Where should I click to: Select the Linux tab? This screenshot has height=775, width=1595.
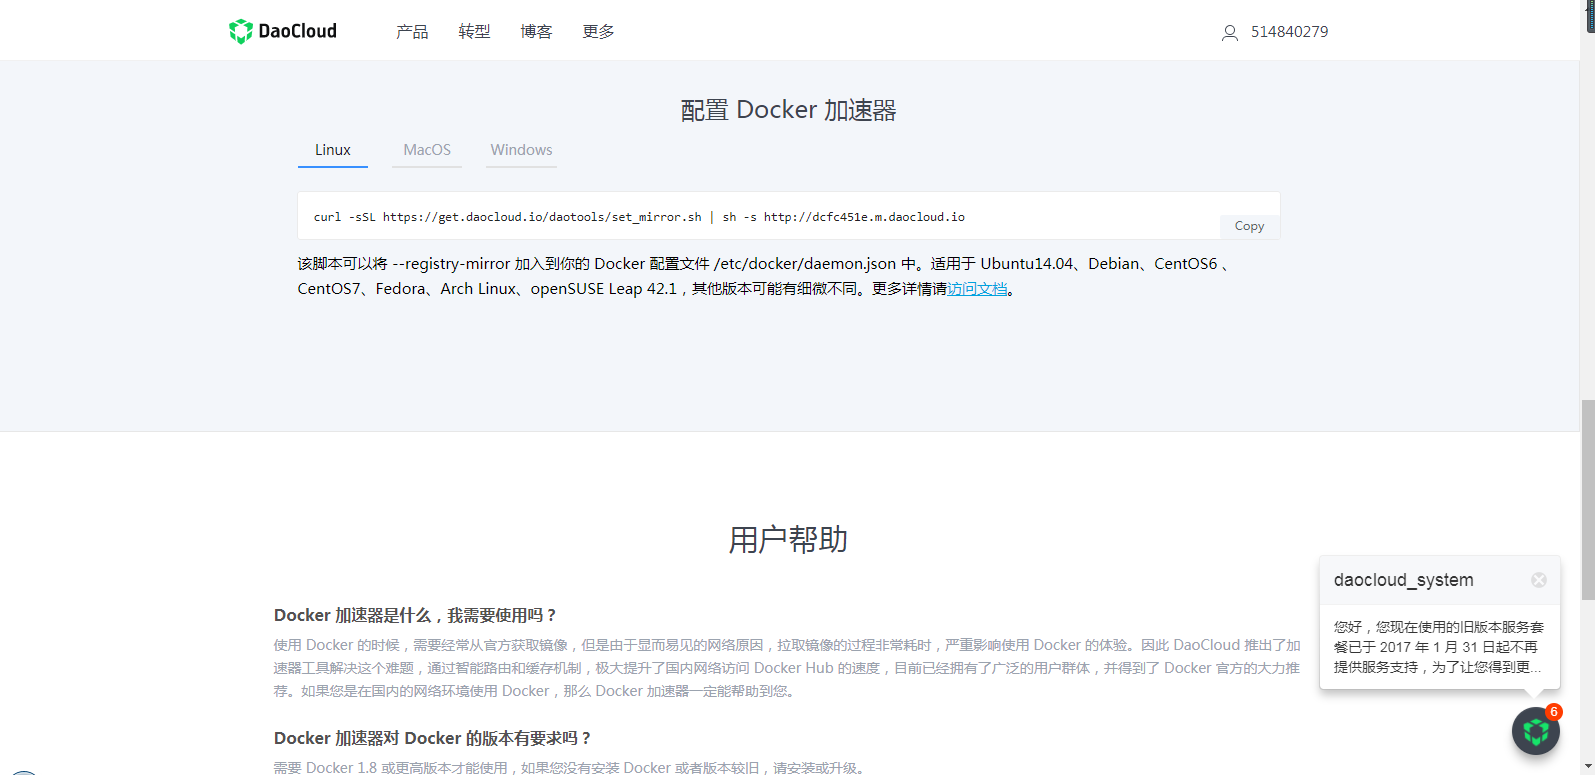pos(333,150)
